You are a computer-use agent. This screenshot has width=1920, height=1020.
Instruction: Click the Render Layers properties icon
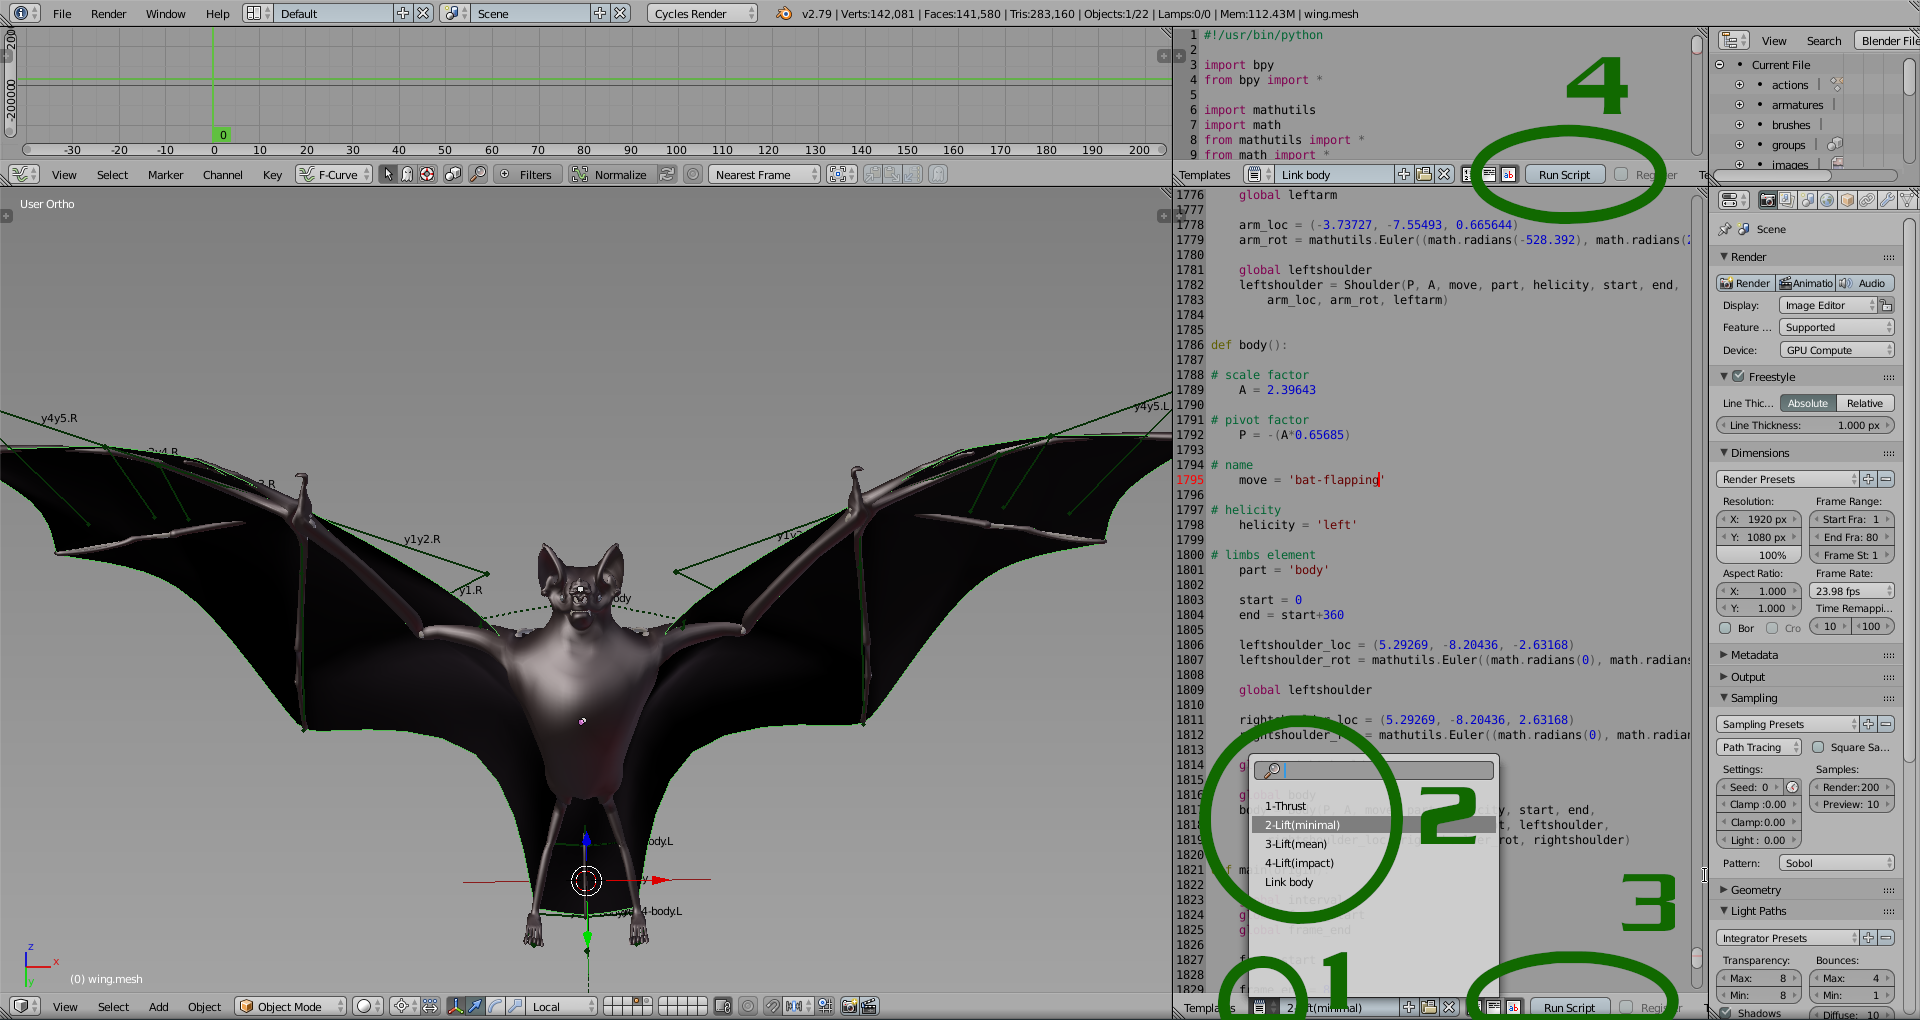tap(1787, 200)
